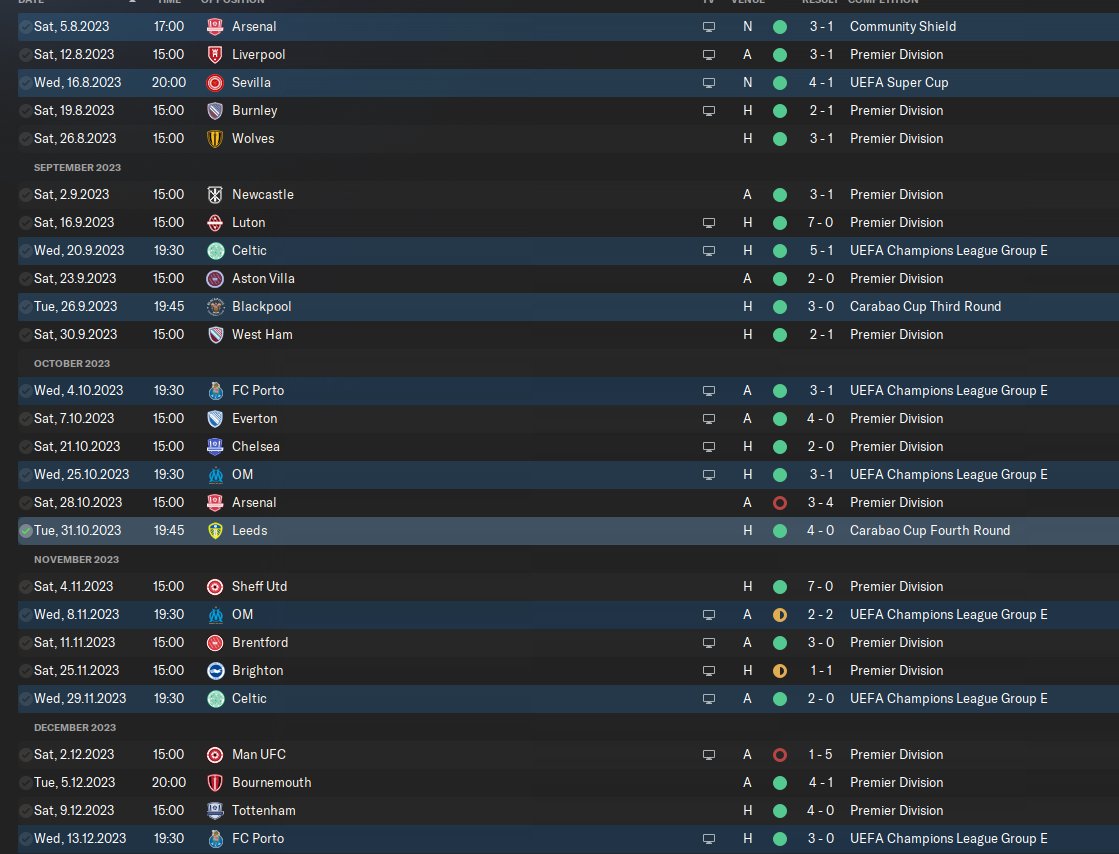Select the Wolves club badge icon
Screen dimensions: 1119x854
pos(215,138)
